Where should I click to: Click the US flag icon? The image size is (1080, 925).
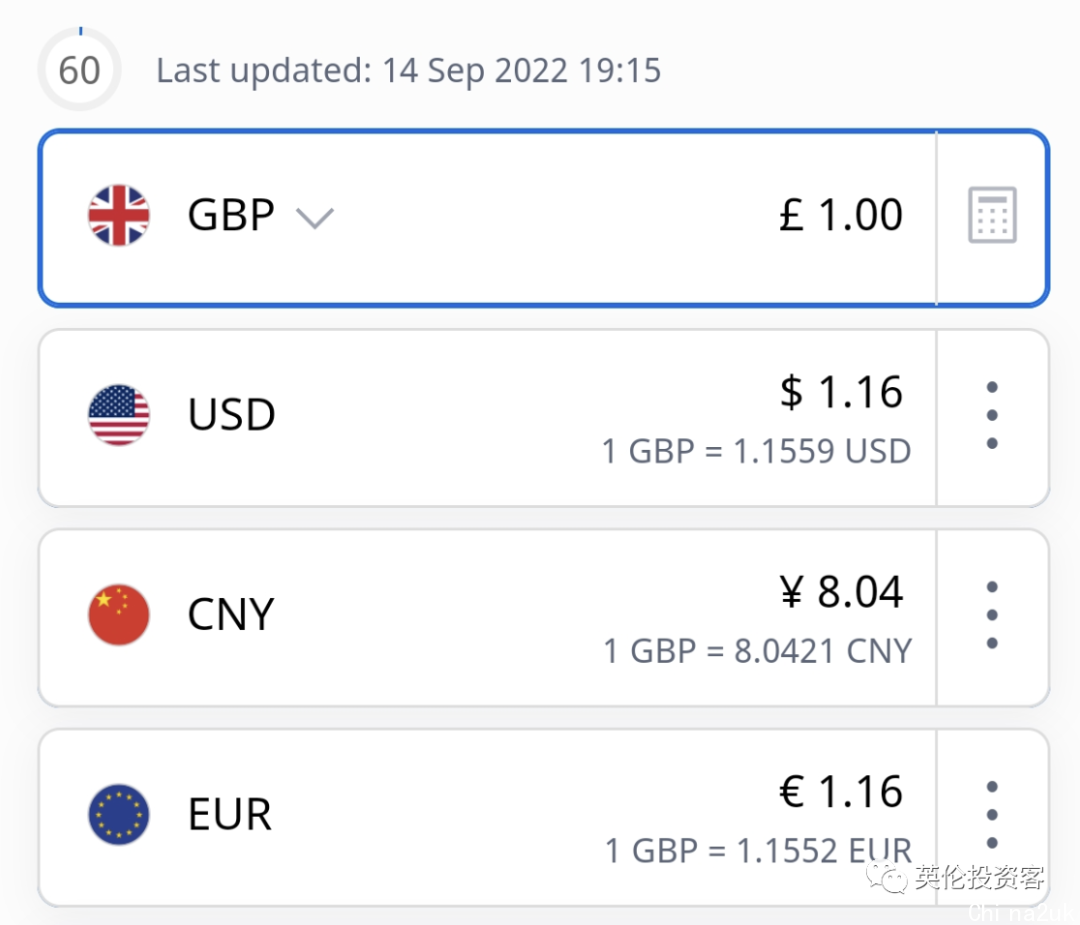coord(118,415)
